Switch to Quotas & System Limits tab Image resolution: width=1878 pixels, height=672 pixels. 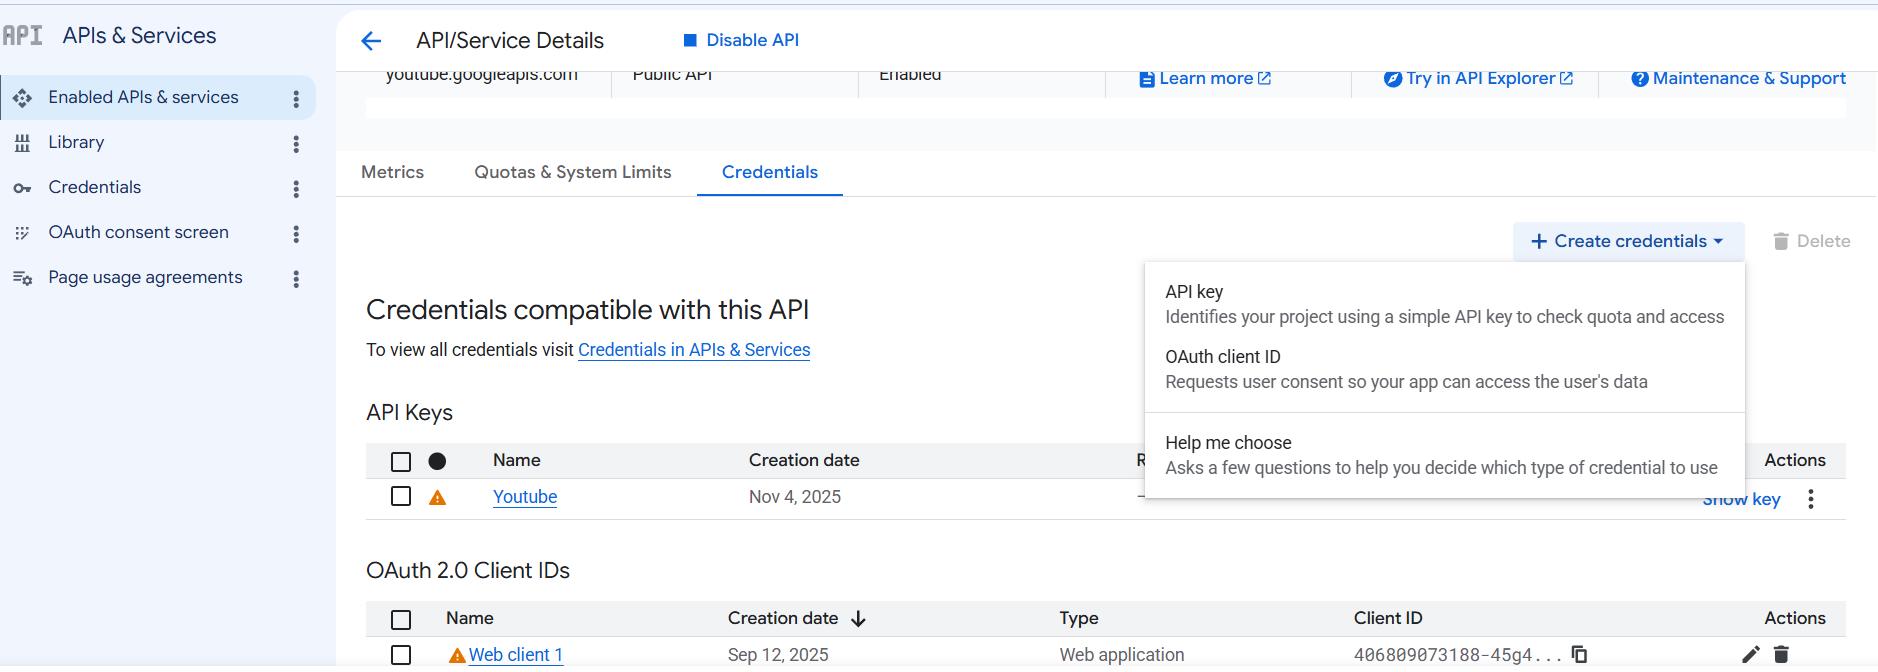[573, 172]
